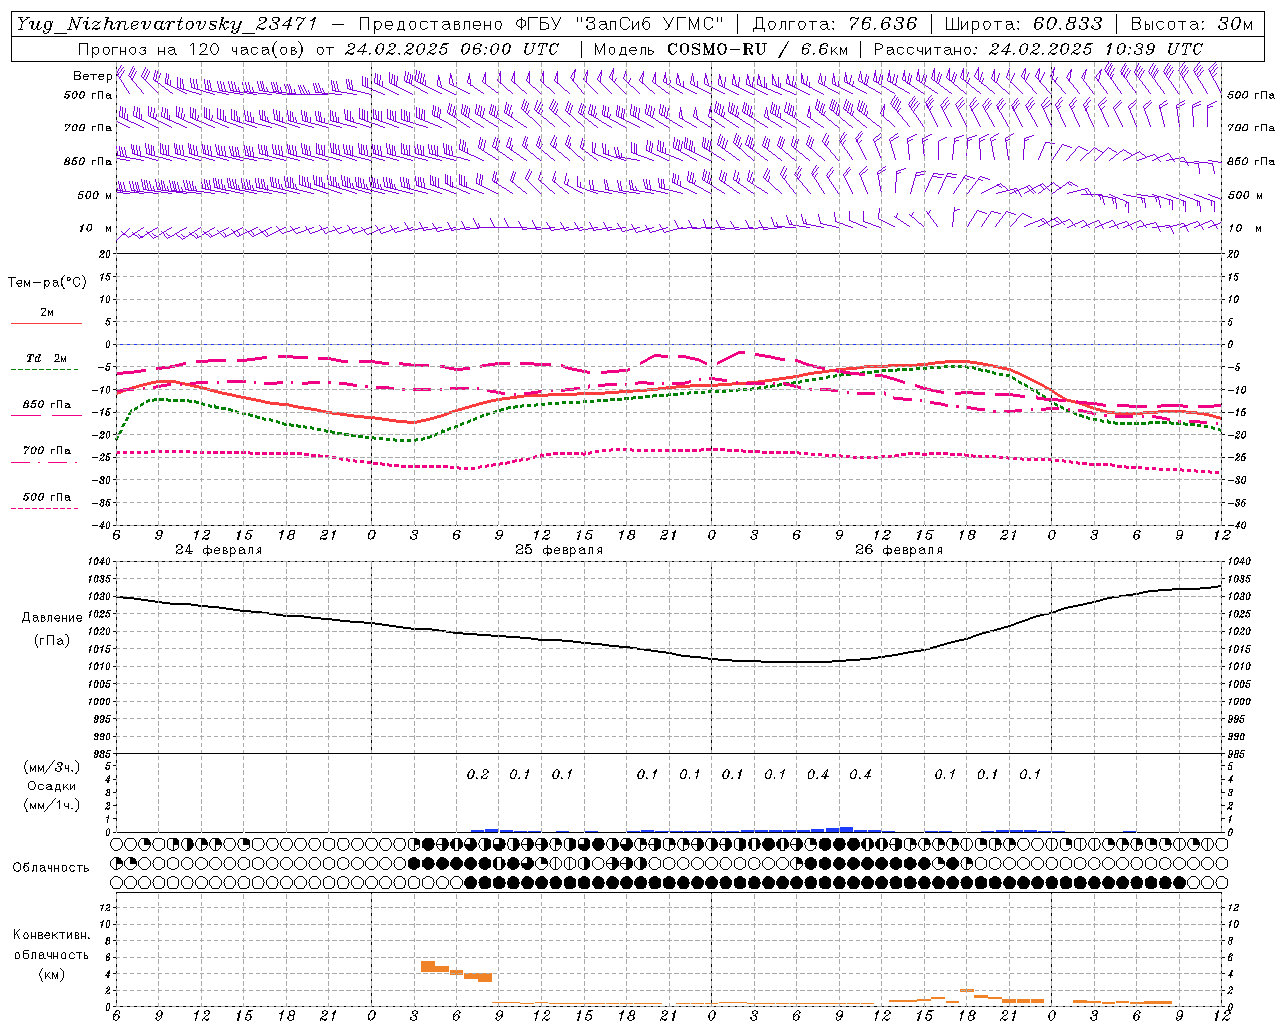The width and height of the screenshot is (1280, 1024).
Task: Click the text Предоставлено ФГБУ "ЗапСиб УГМС"
Action: click(x=541, y=24)
